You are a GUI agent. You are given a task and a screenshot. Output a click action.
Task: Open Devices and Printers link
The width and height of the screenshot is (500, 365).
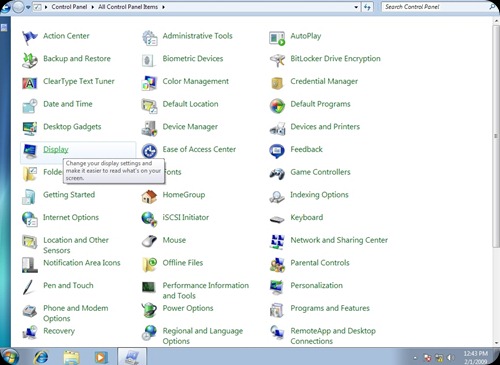pos(325,127)
